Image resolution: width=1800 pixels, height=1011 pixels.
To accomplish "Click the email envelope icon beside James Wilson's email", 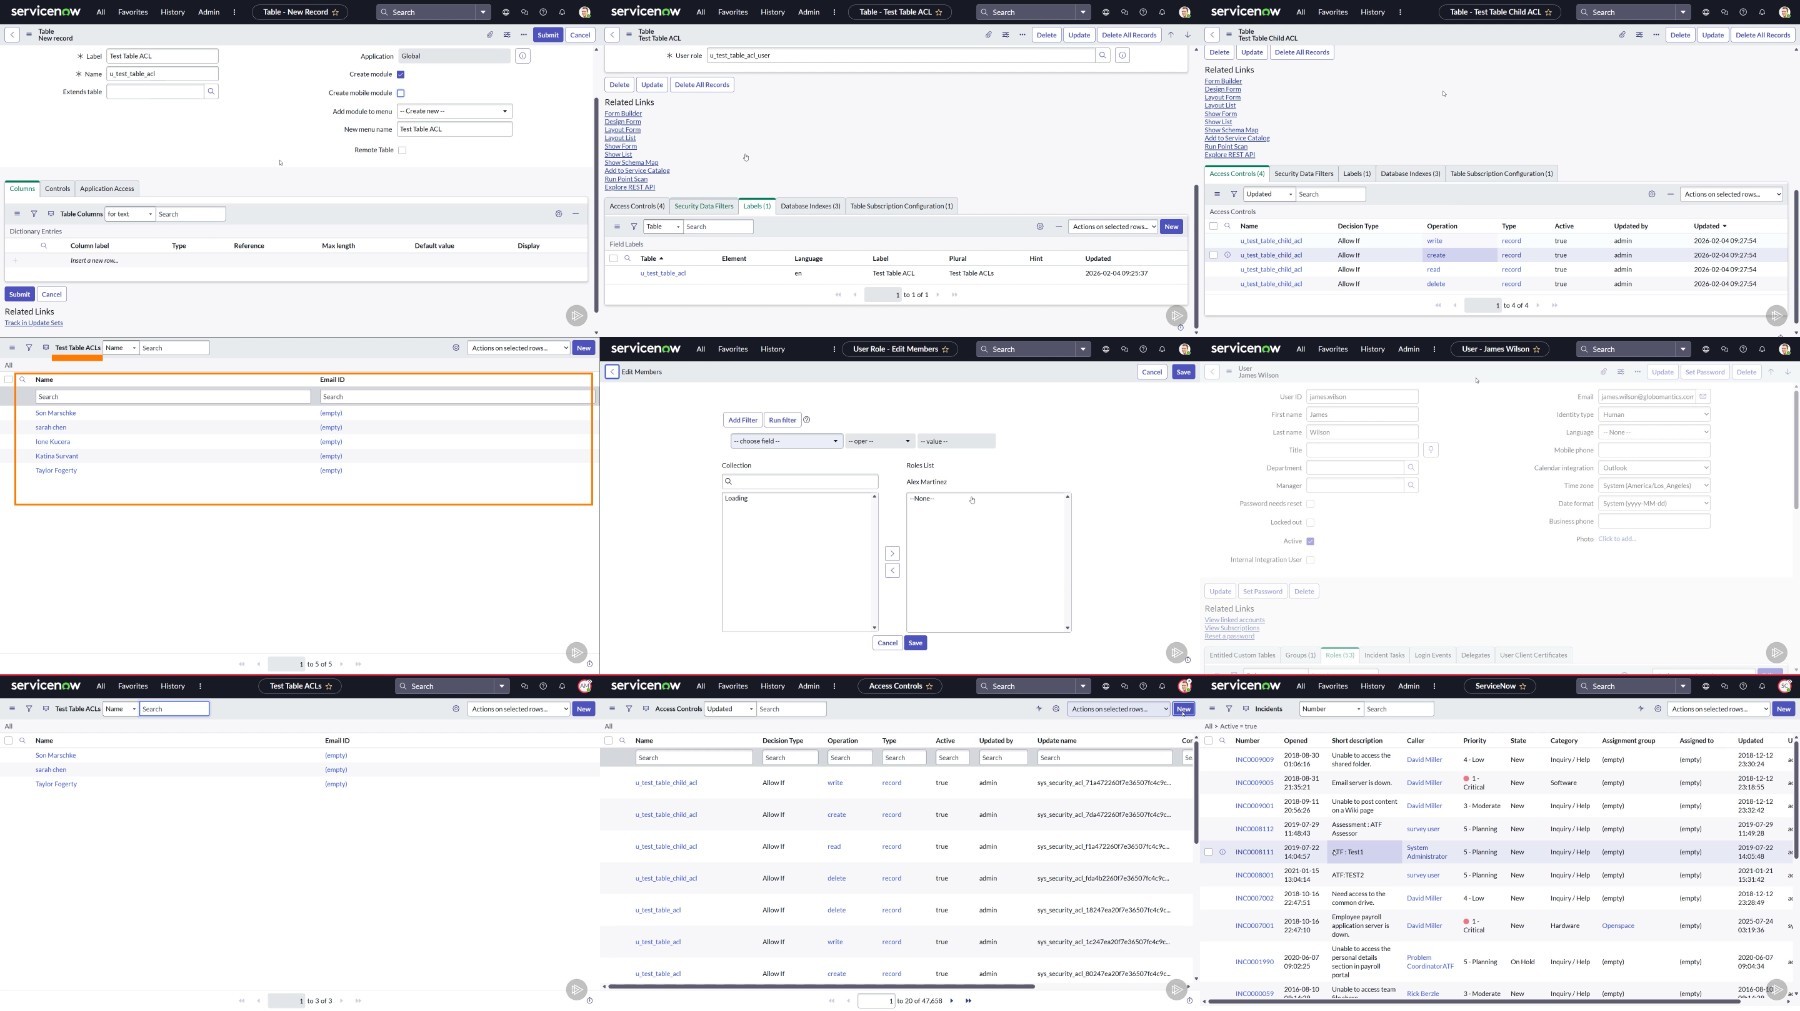I will 1703,397.
